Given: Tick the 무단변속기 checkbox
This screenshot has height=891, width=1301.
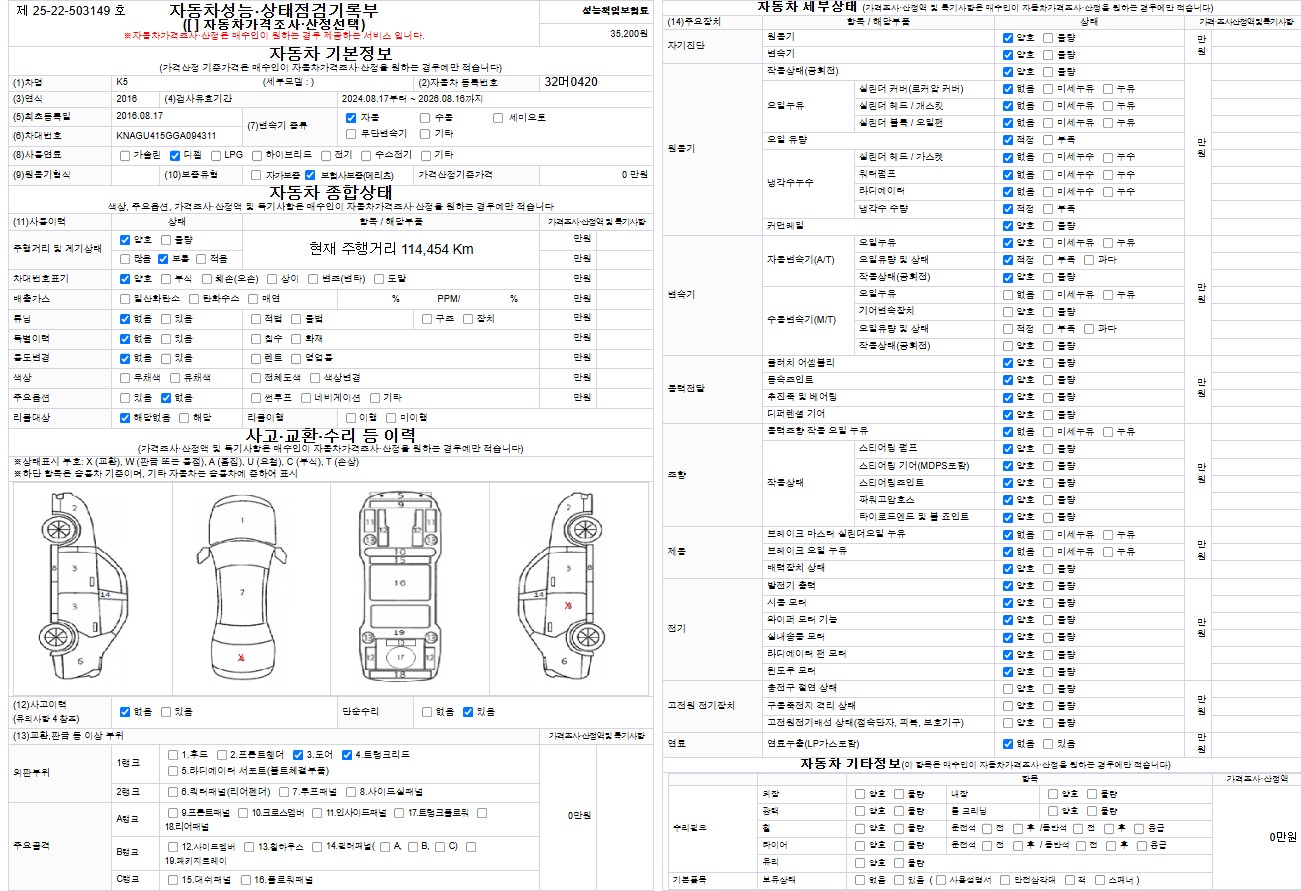Looking at the screenshot, I should point(351,133).
